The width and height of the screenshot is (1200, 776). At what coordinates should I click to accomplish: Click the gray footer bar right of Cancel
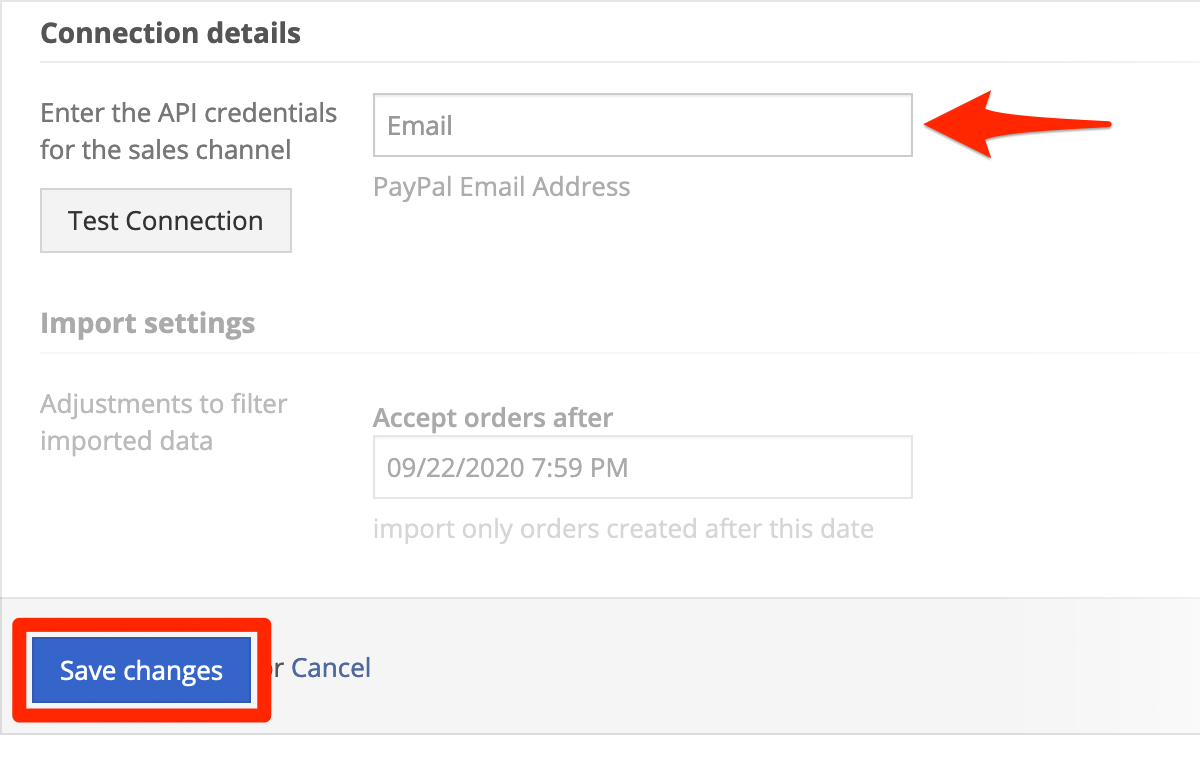[785, 667]
